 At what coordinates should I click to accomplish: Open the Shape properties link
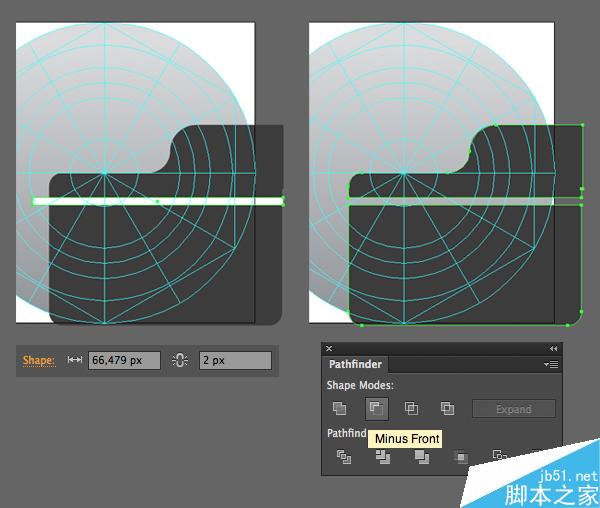pyautogui.click(x=39, y=360)
